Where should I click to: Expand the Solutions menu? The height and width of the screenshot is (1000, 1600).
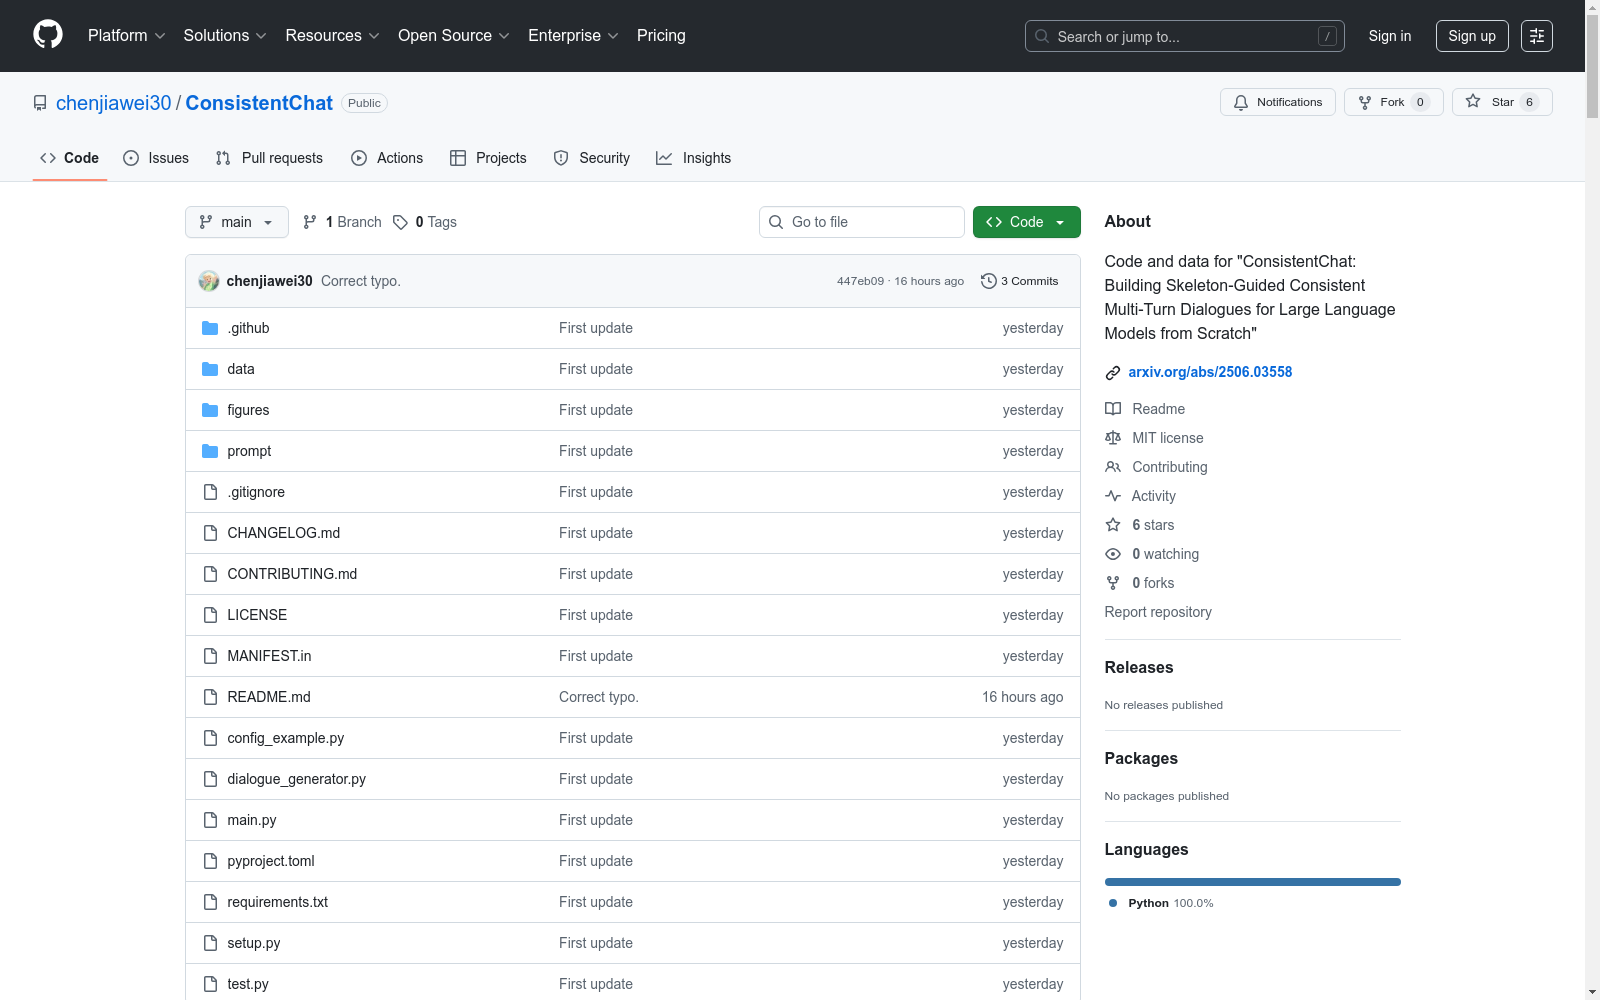pyautogui.click(x=225, y=36)
